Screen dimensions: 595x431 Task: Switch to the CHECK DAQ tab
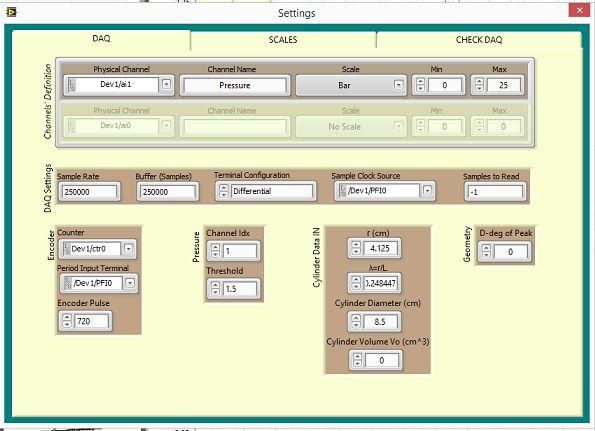click(x=479, y=39)
